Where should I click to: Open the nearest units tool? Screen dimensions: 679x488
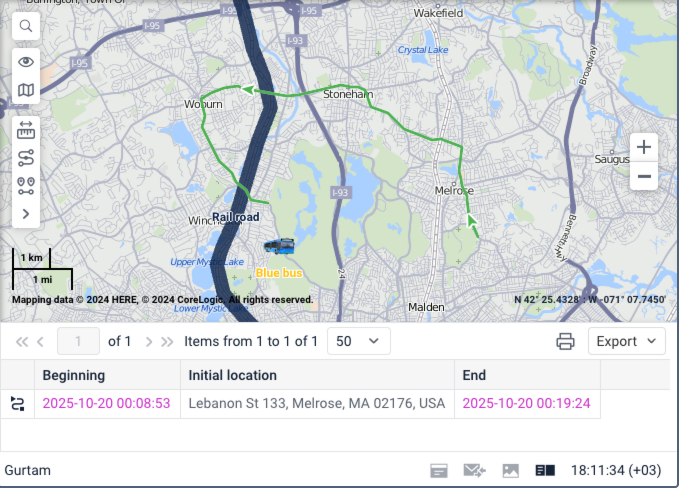(x=26, y=185)
